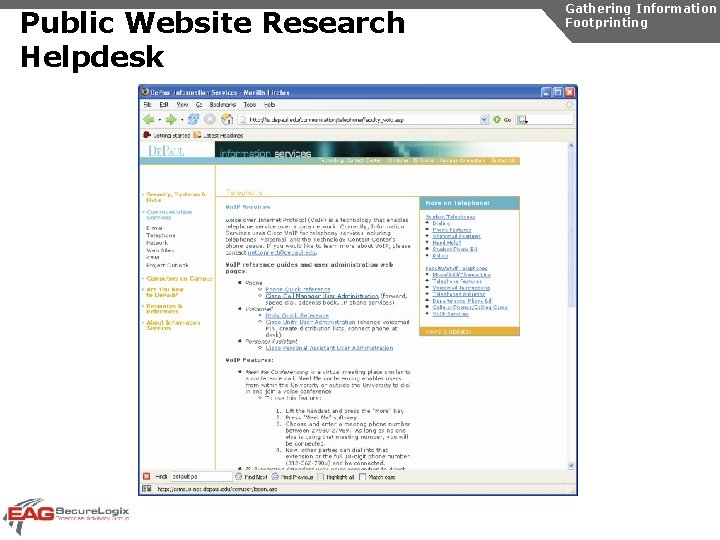
Task: Expand Computers on Campus sidebar section
Action: click(x=179, y=278)
